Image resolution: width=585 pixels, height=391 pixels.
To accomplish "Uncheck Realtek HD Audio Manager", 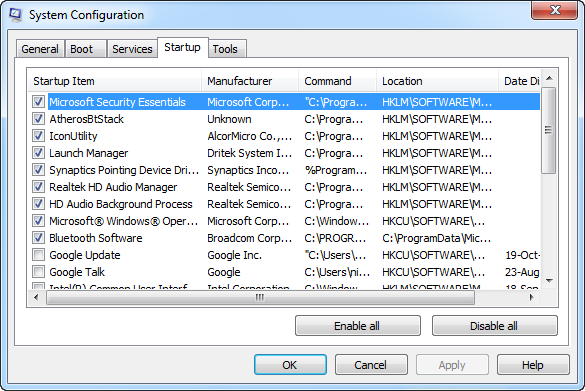I will 38,187.
